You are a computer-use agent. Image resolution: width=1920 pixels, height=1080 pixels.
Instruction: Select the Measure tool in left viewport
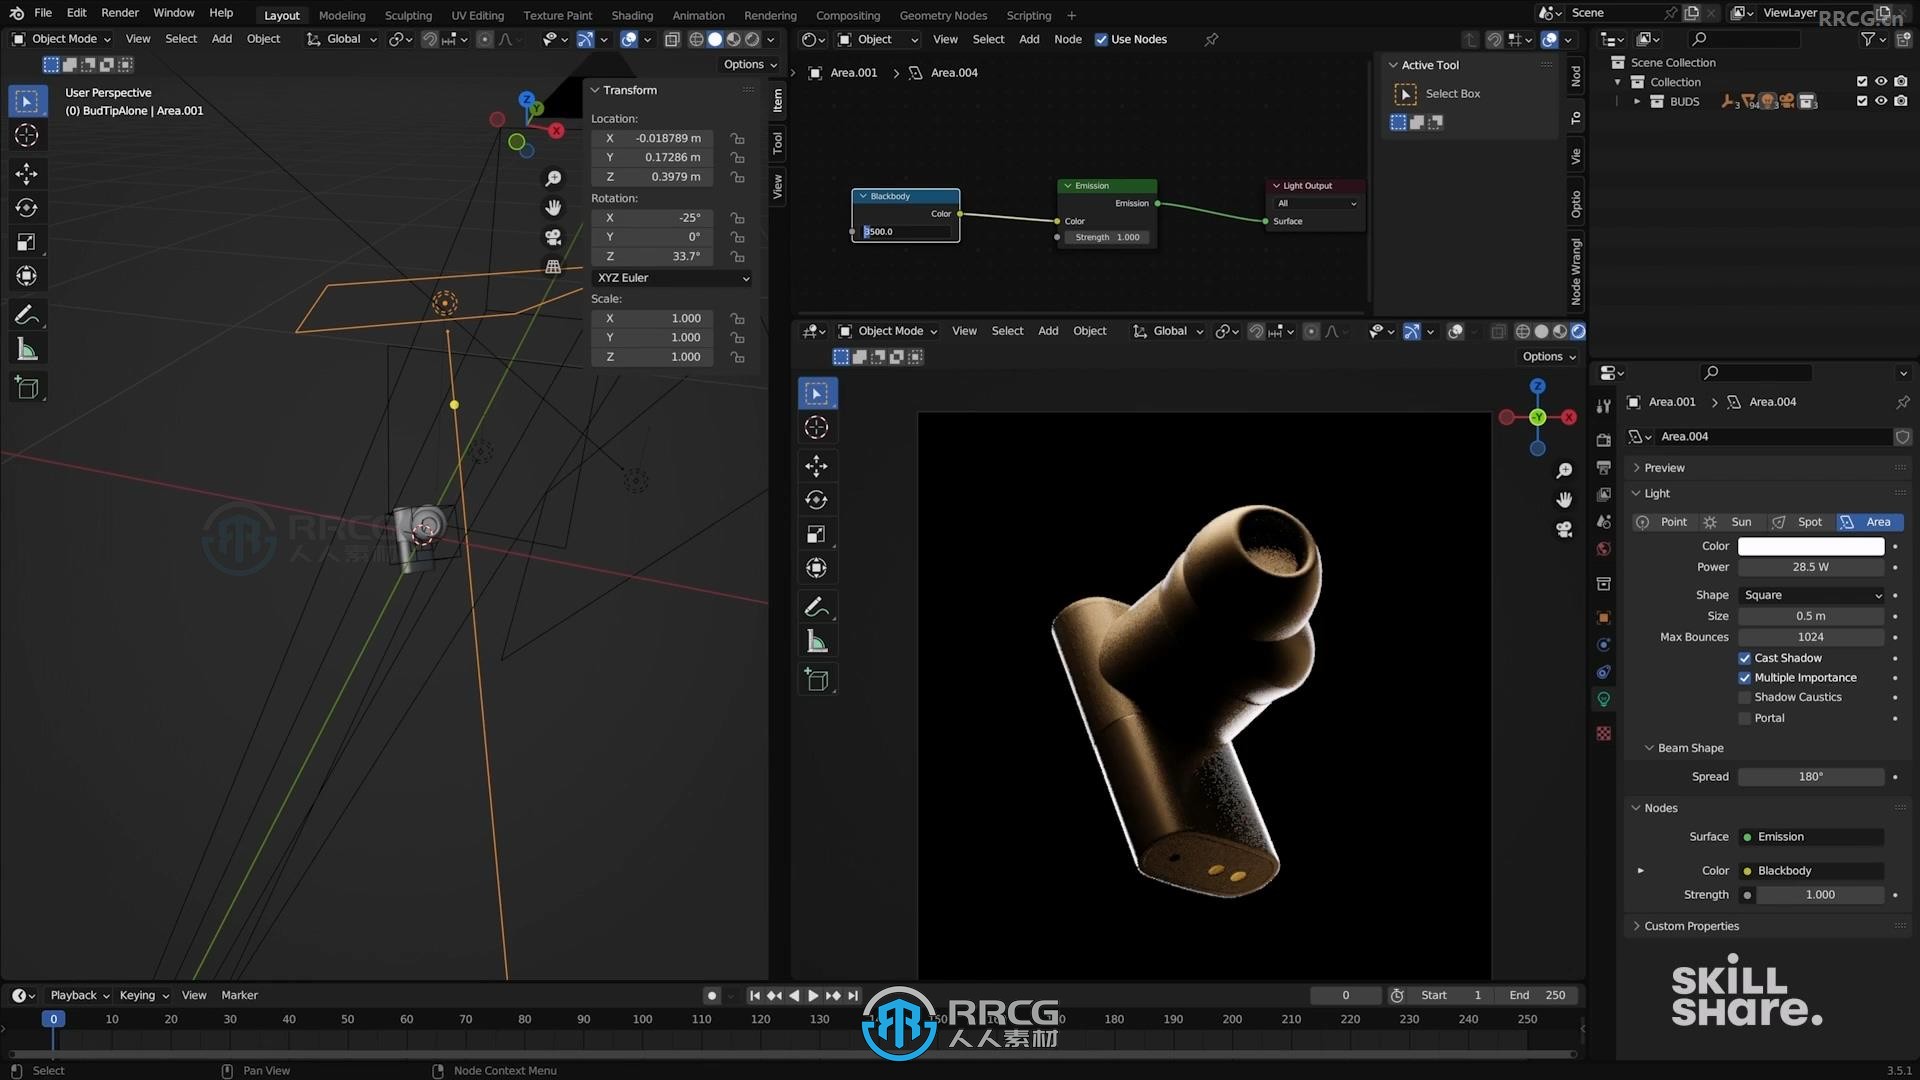point(27,350)
